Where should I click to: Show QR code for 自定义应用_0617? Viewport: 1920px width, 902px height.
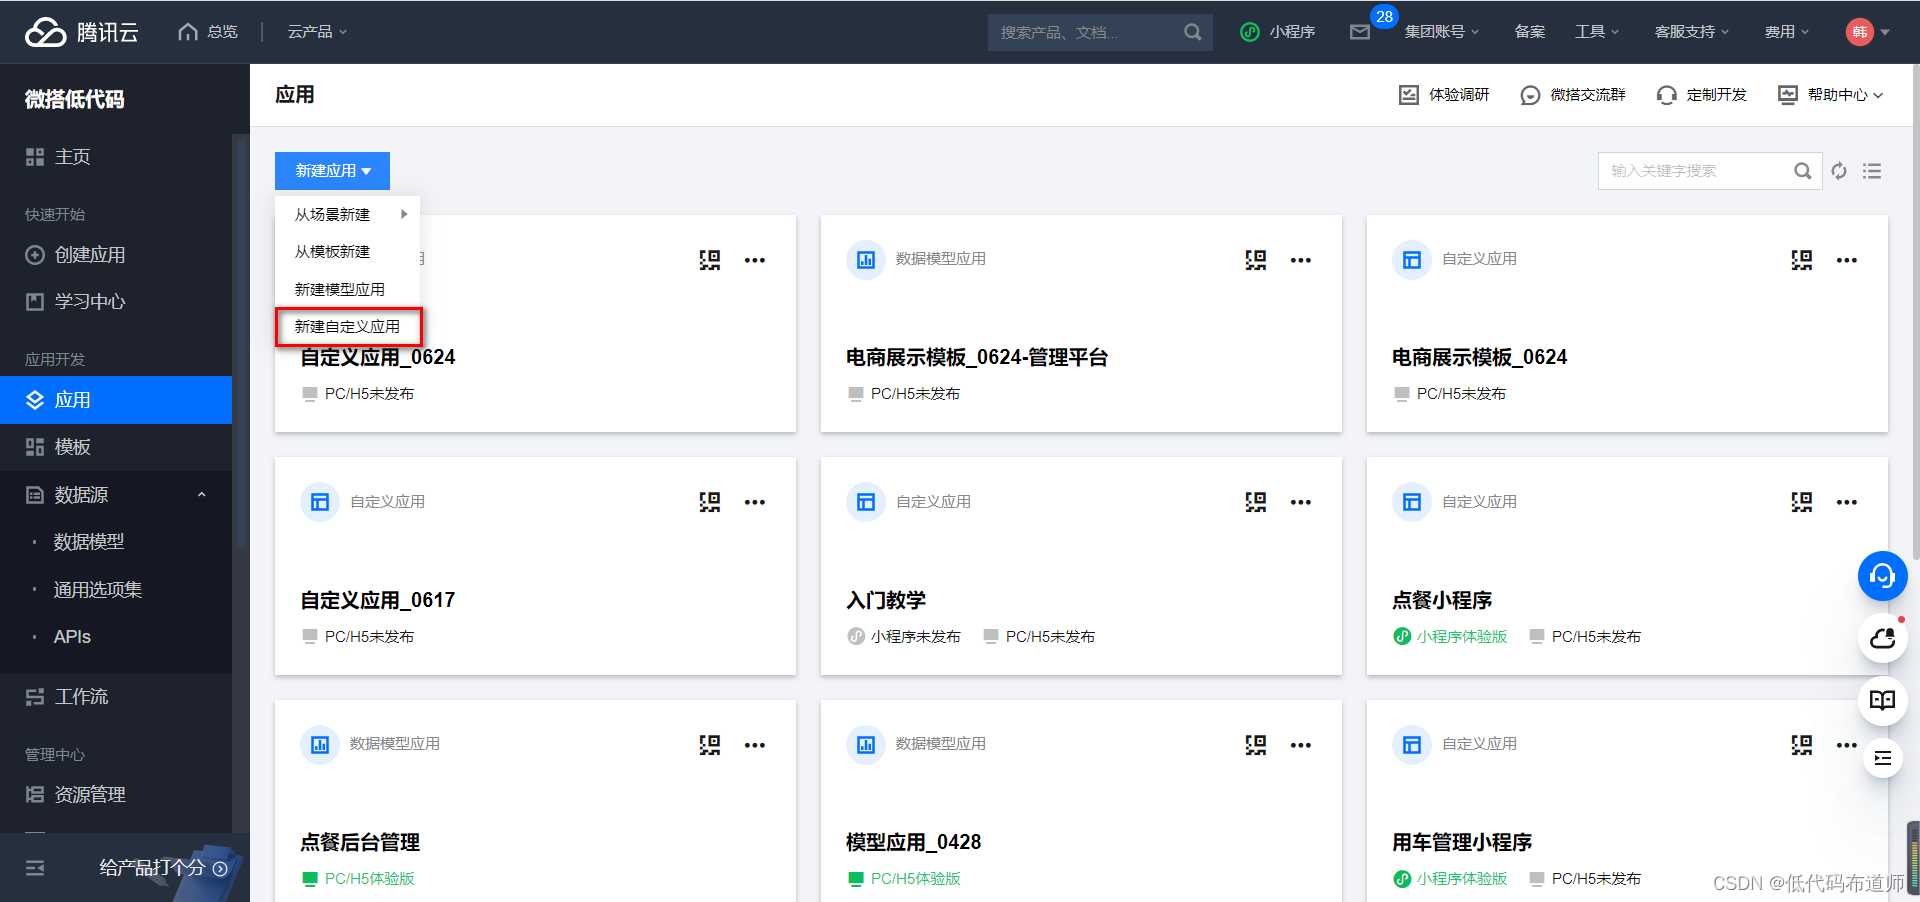pyautogui.click(x=710, y=502)
